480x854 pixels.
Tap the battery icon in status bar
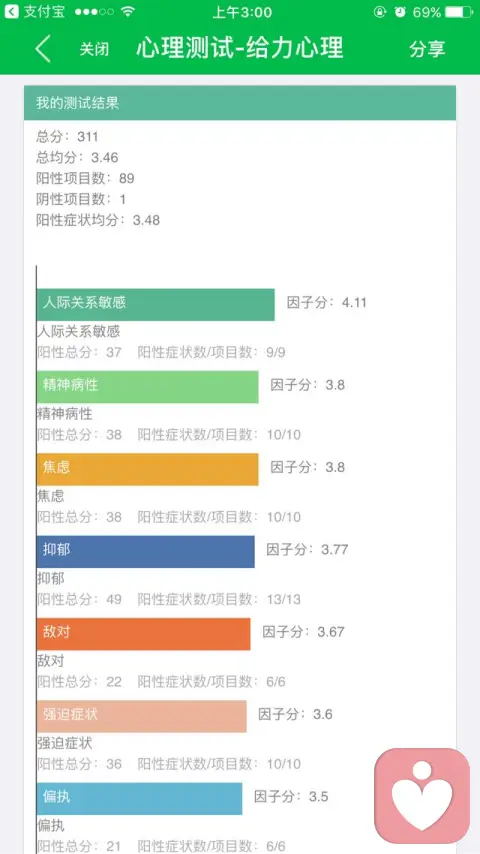pyautogui.click(x=459, y=12)
